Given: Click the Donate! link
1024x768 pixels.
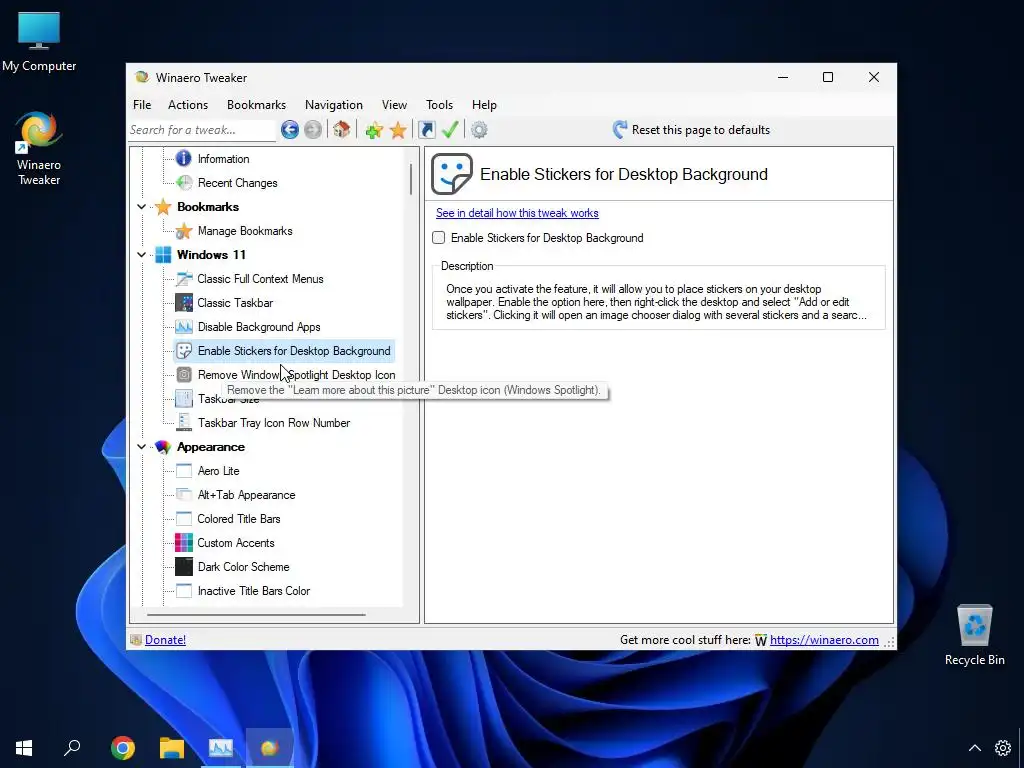Looking at the screenshot, I should click(165, 640).
